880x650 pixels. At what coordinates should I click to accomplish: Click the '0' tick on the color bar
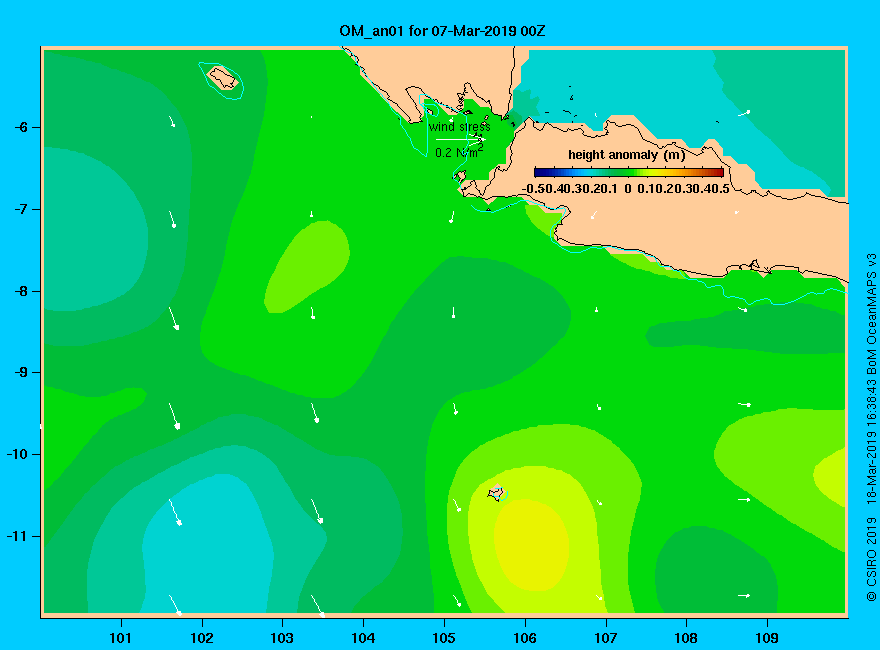(628, 189)
